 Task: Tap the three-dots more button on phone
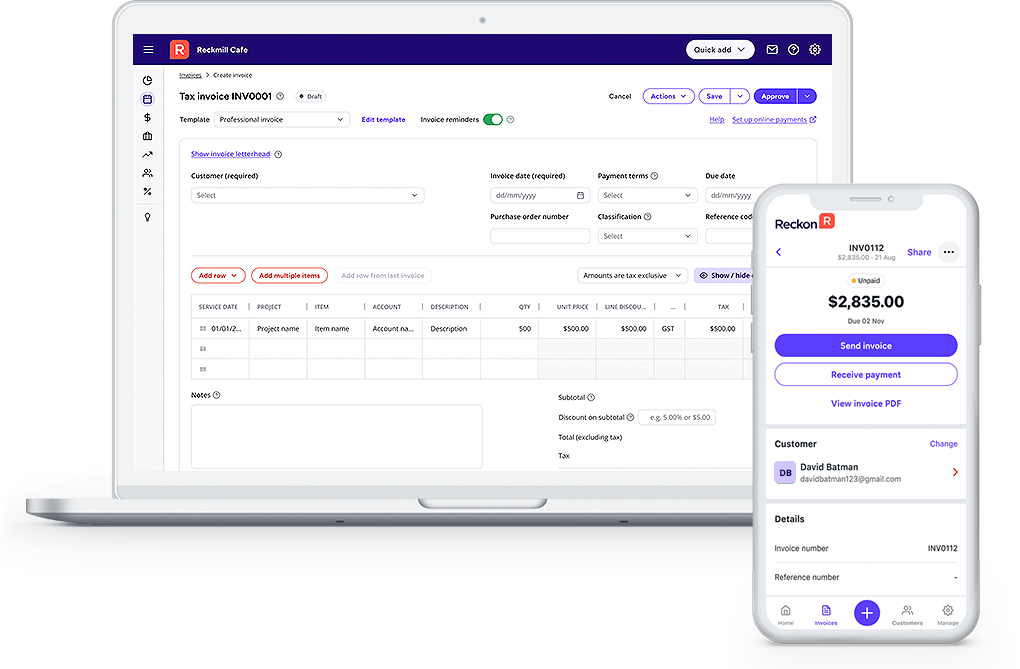(x=949, y=252)
